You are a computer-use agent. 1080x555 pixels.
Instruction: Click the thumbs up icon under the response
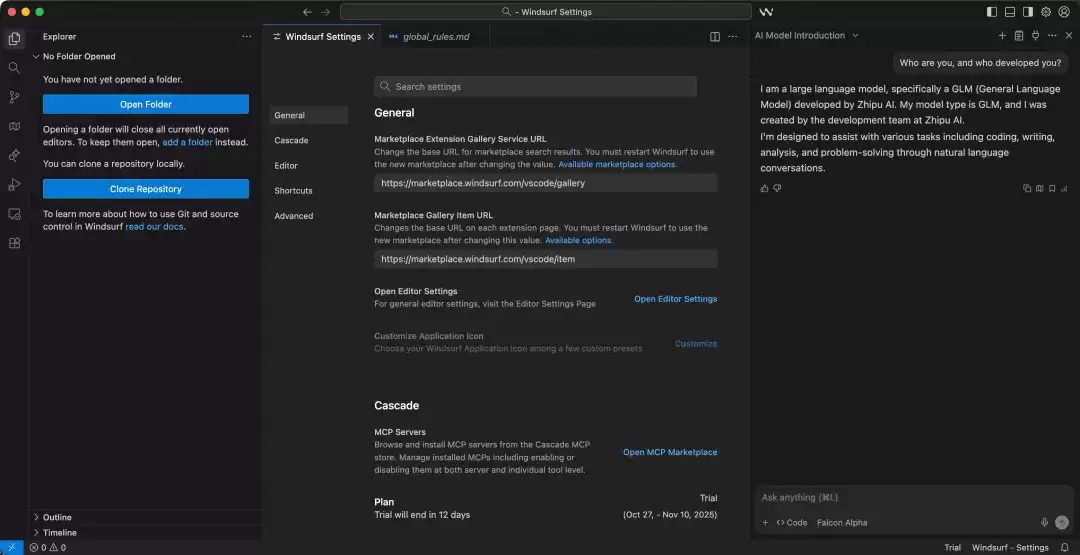(x=765, y=188)
